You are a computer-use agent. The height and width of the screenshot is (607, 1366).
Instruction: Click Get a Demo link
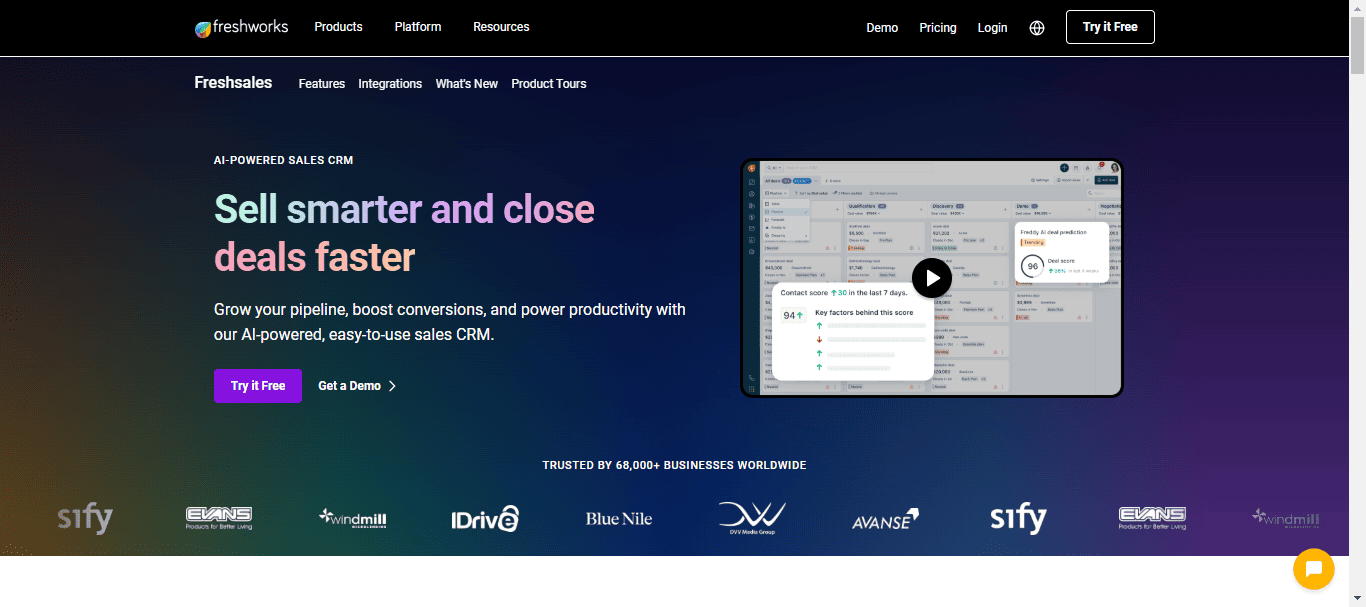click(357, 386)
